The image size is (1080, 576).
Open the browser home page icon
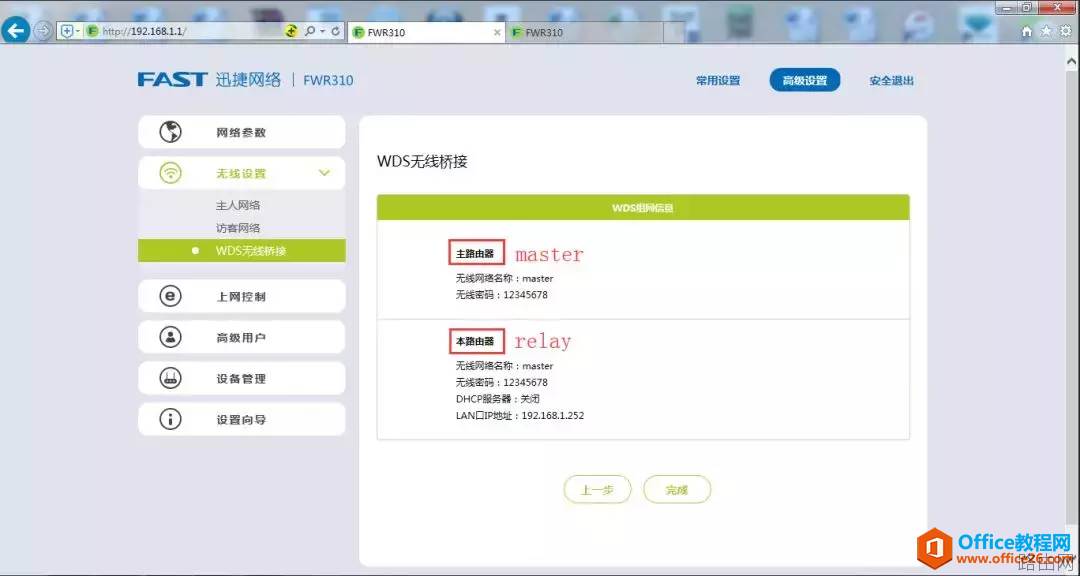pyautogui.click(x=1027, y=32)
